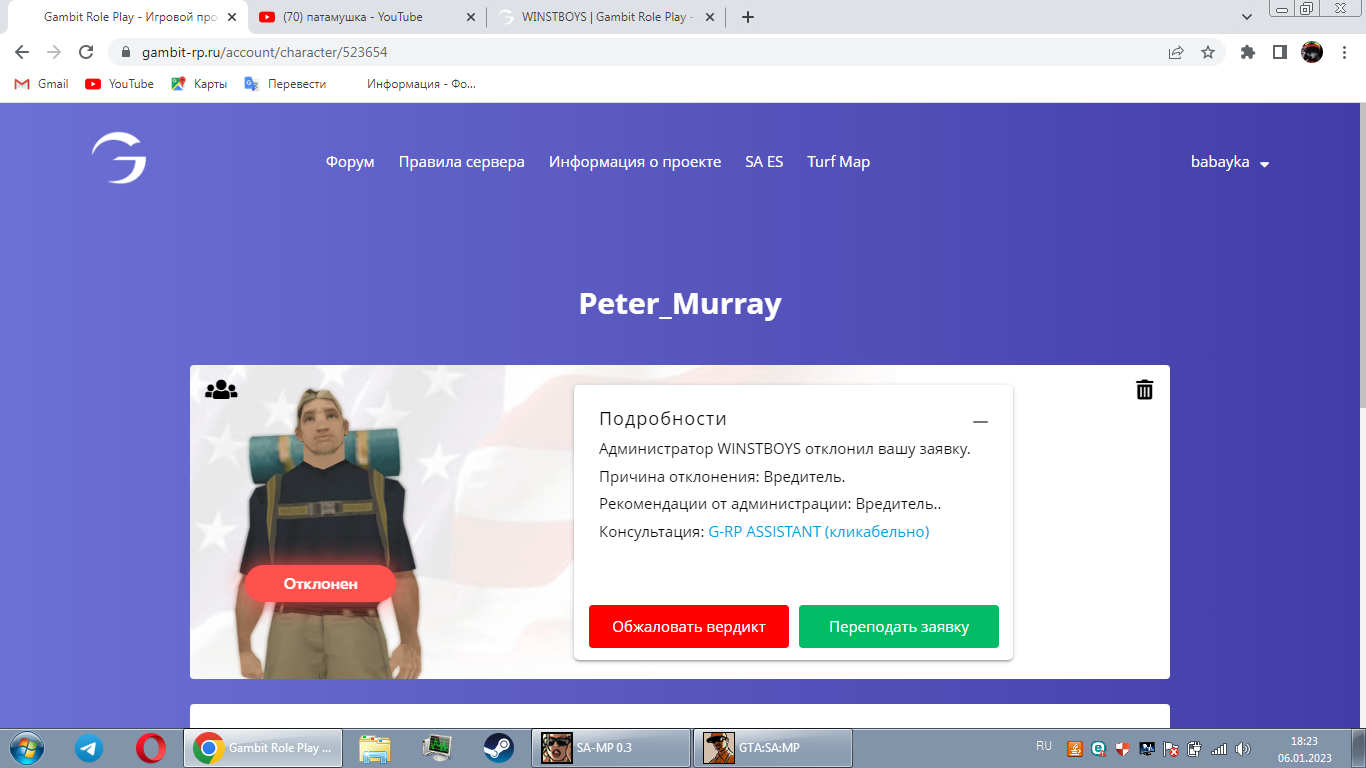Reload the page in the browser
This screenshot has width=1366, height=768.
pyautogui.click(x=86, y=52)
